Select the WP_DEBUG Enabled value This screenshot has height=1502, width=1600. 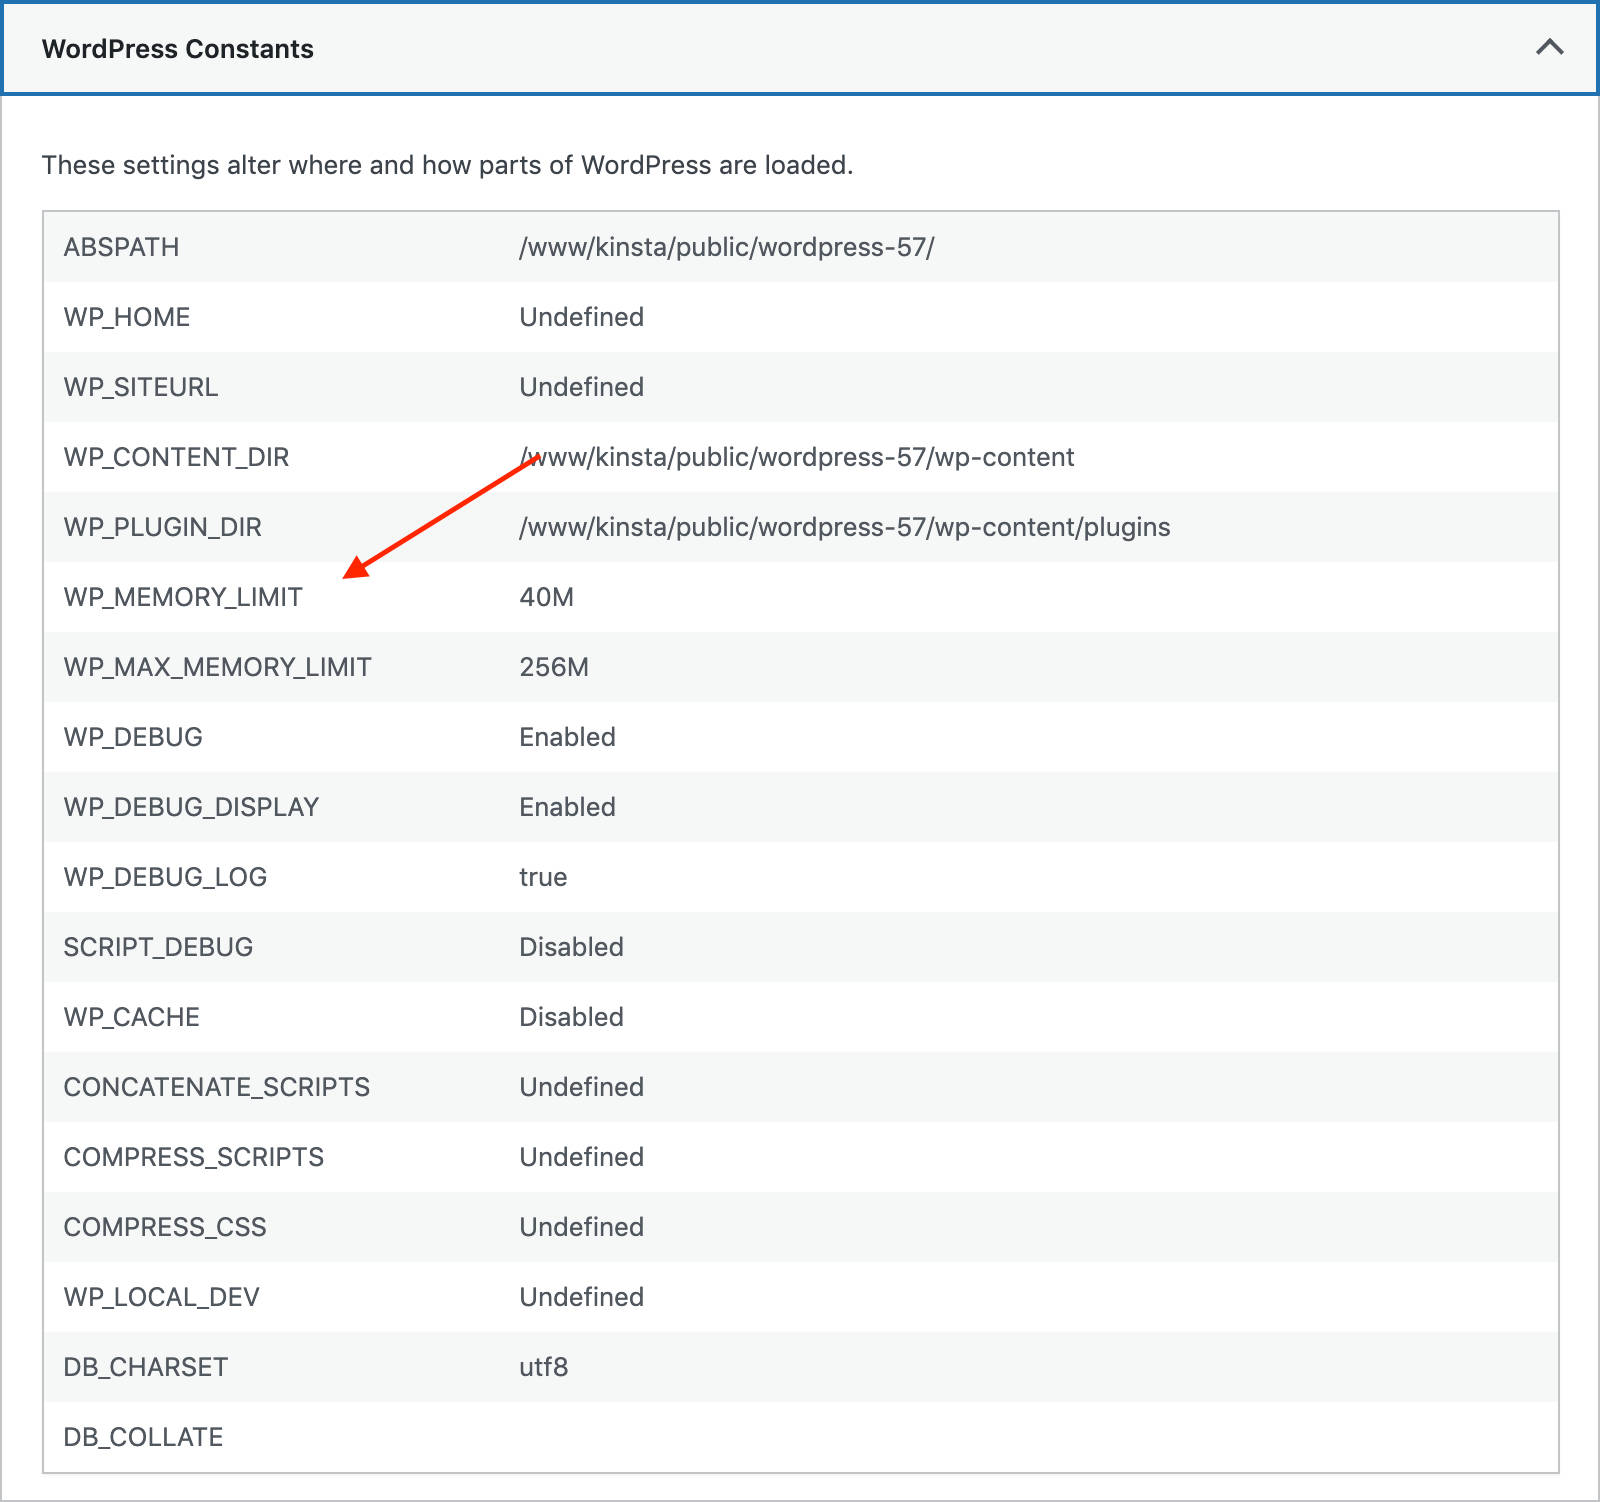point(566,737)
